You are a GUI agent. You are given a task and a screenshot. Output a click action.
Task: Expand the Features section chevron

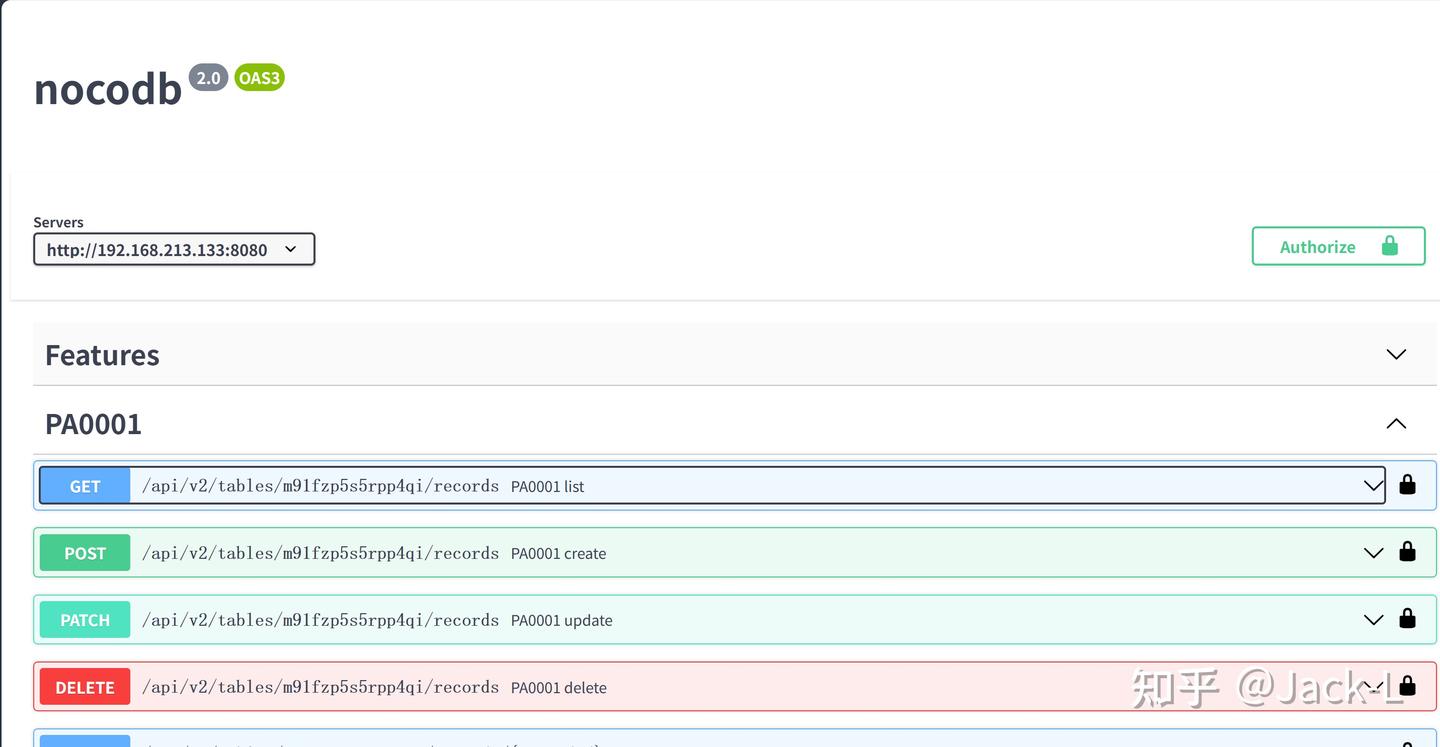pos(1396,355)
